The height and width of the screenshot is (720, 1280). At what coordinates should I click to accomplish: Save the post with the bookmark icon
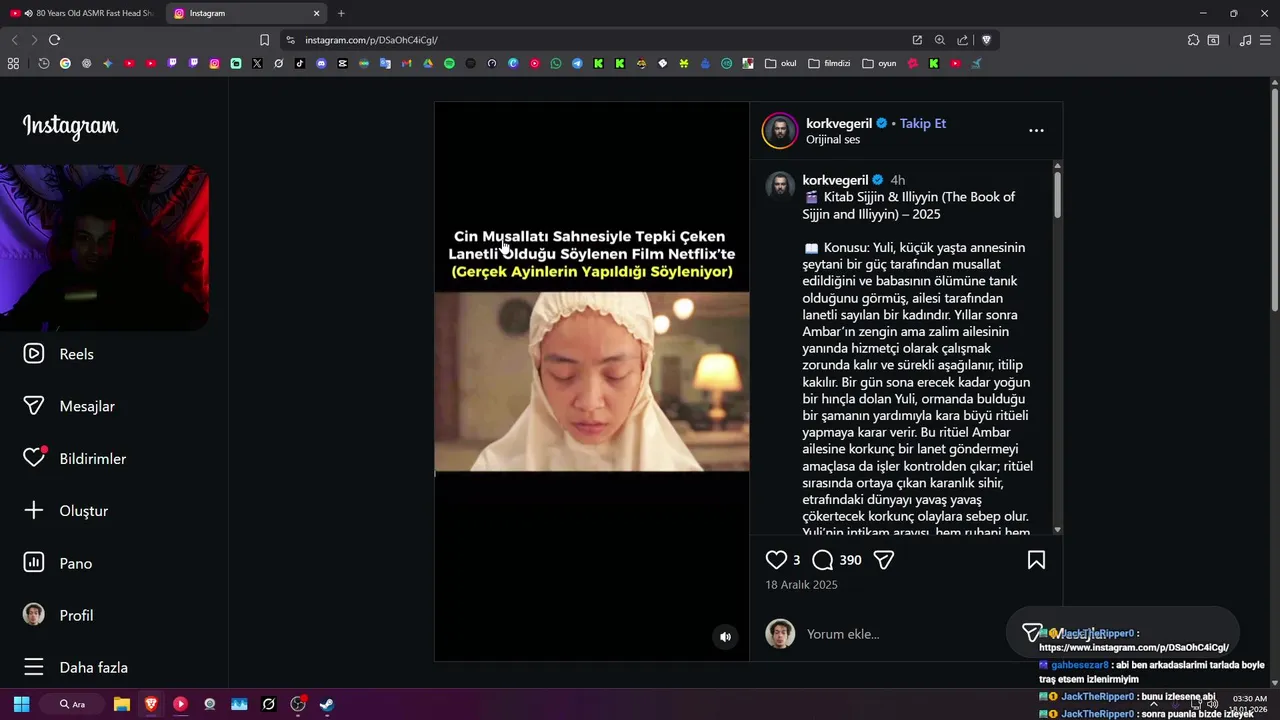1036,560
